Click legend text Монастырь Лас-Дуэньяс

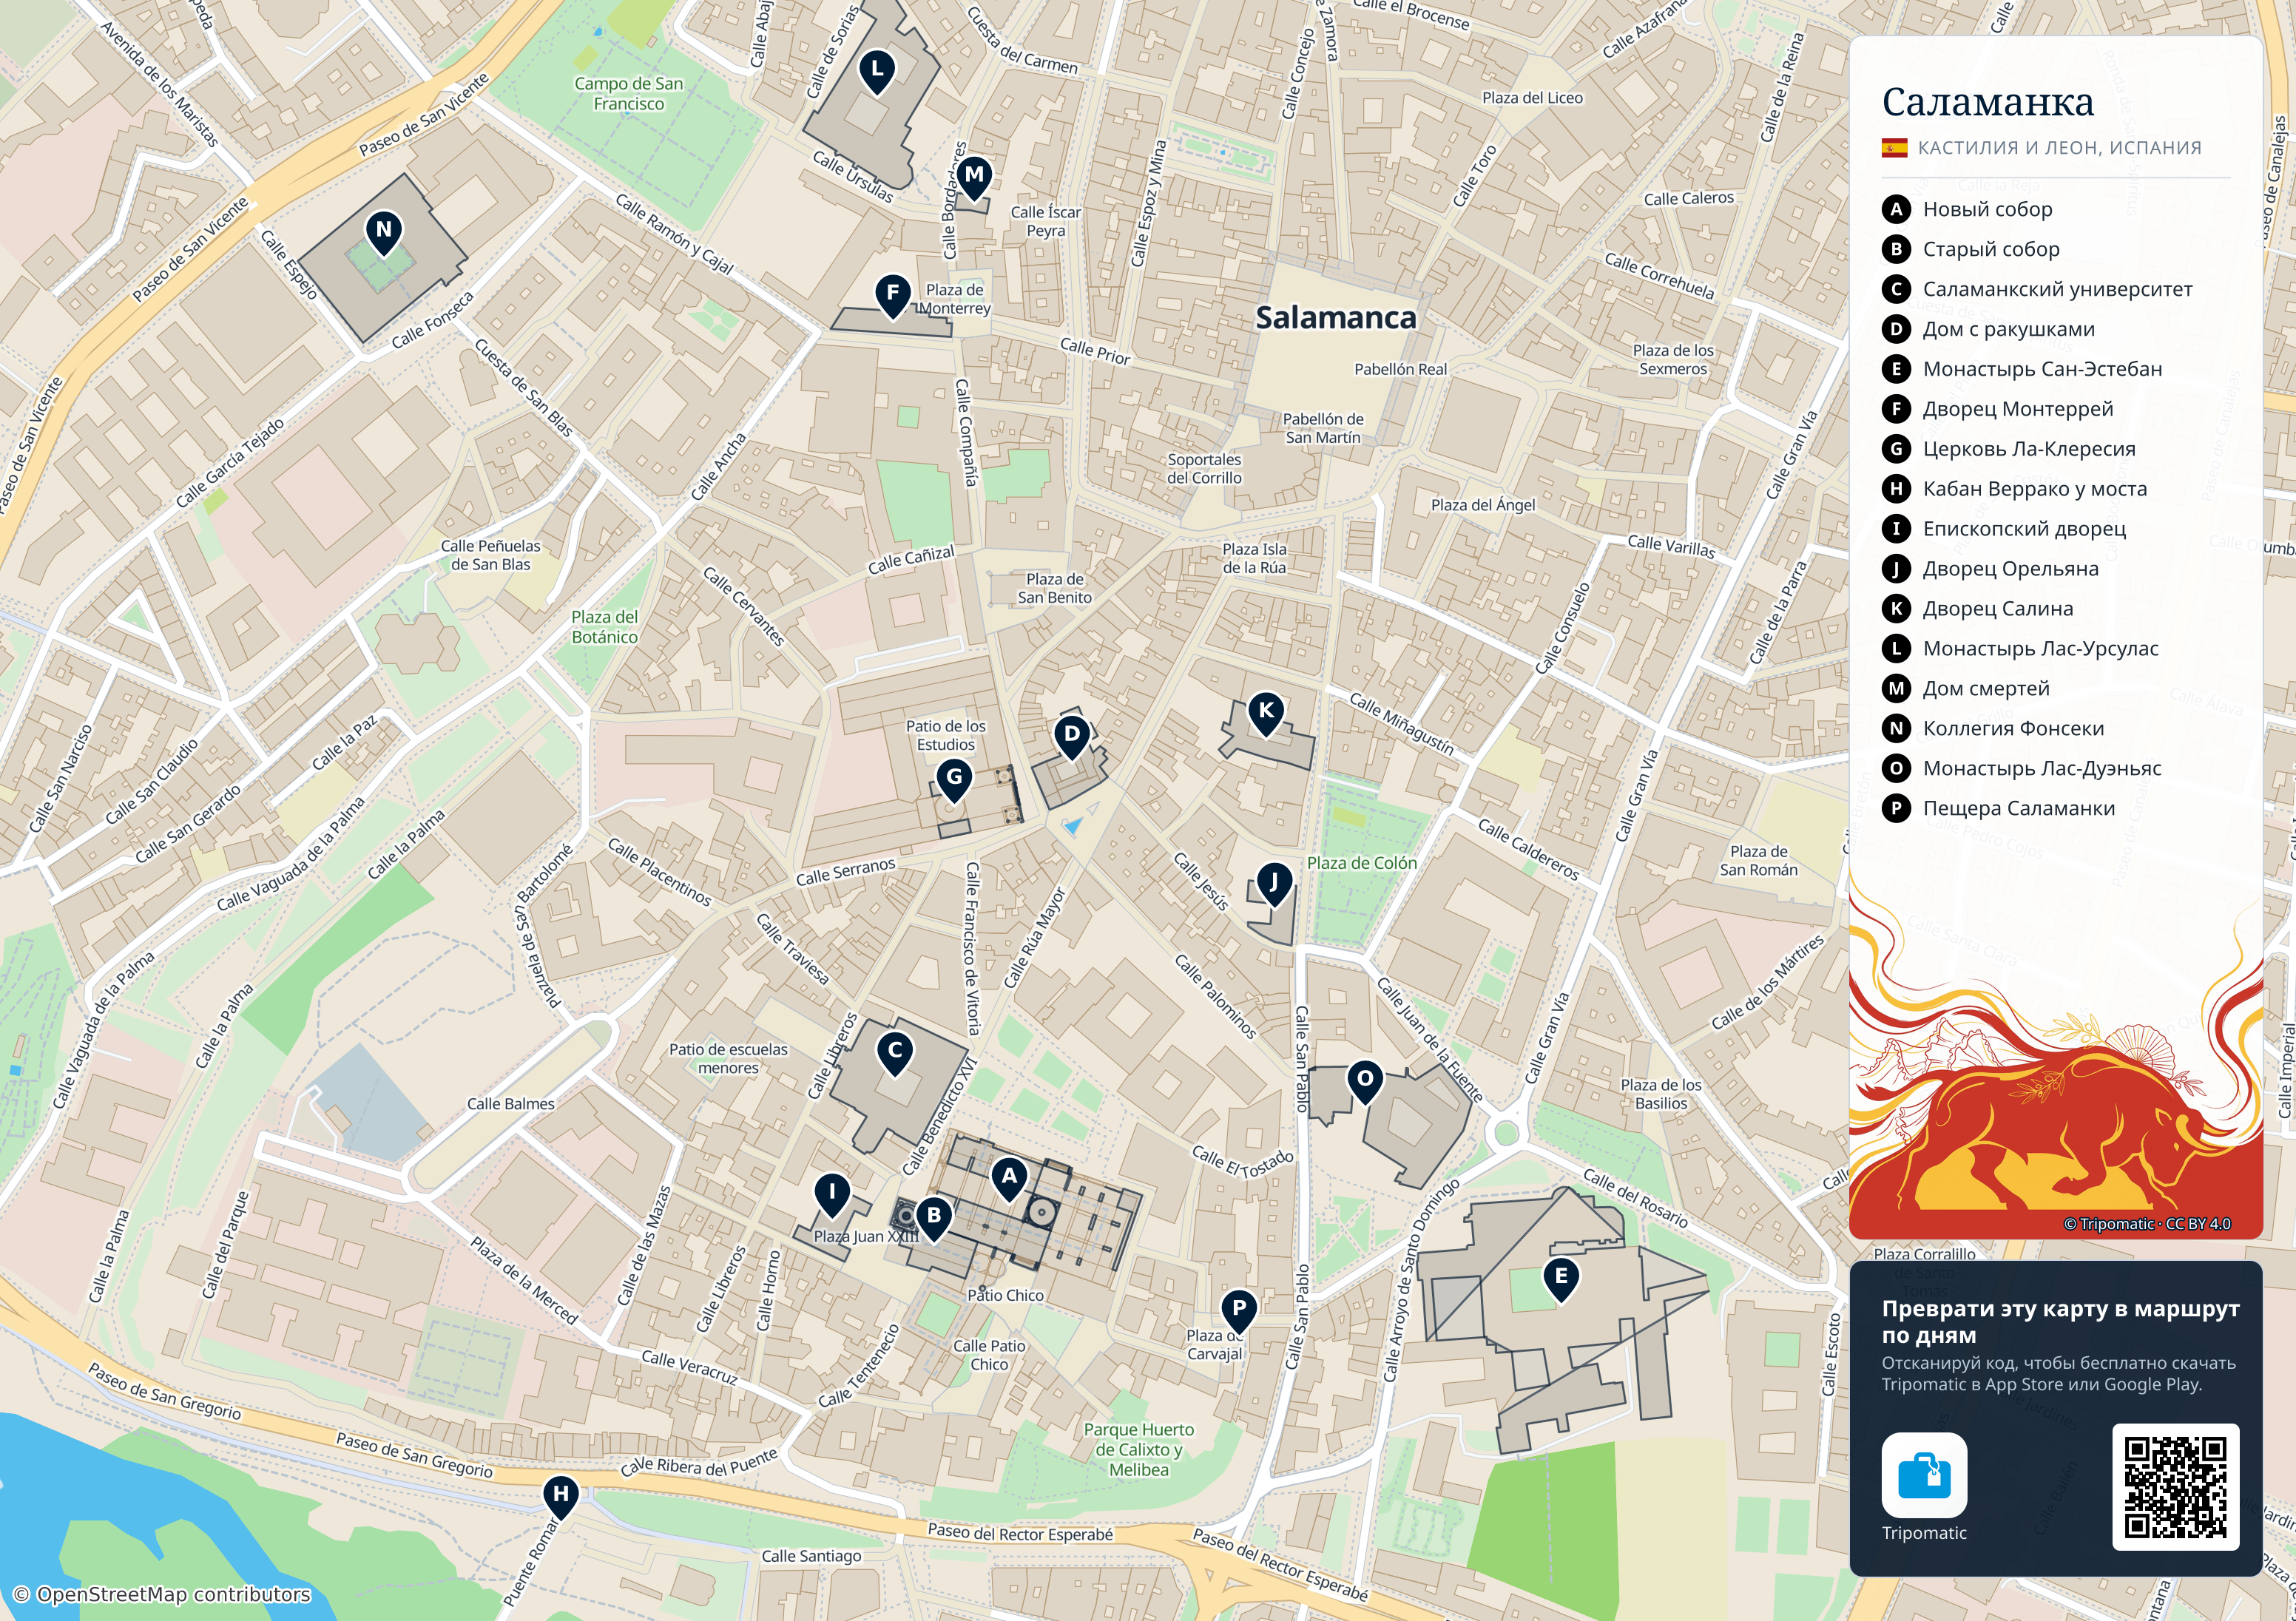2042,768
